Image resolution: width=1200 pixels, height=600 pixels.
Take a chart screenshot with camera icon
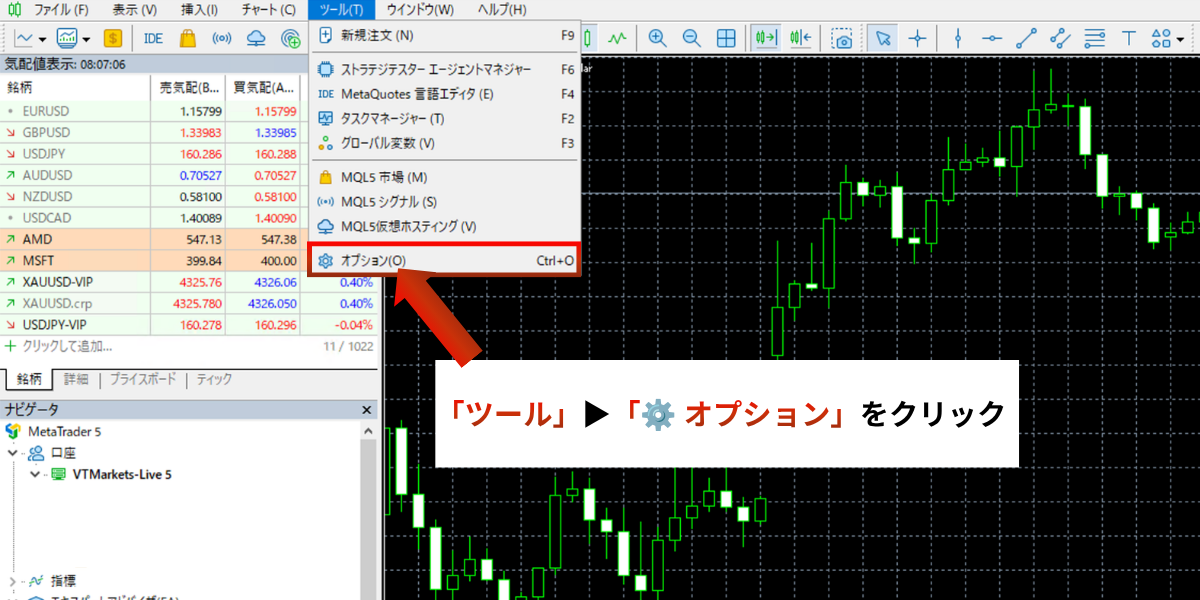point(843,39)
